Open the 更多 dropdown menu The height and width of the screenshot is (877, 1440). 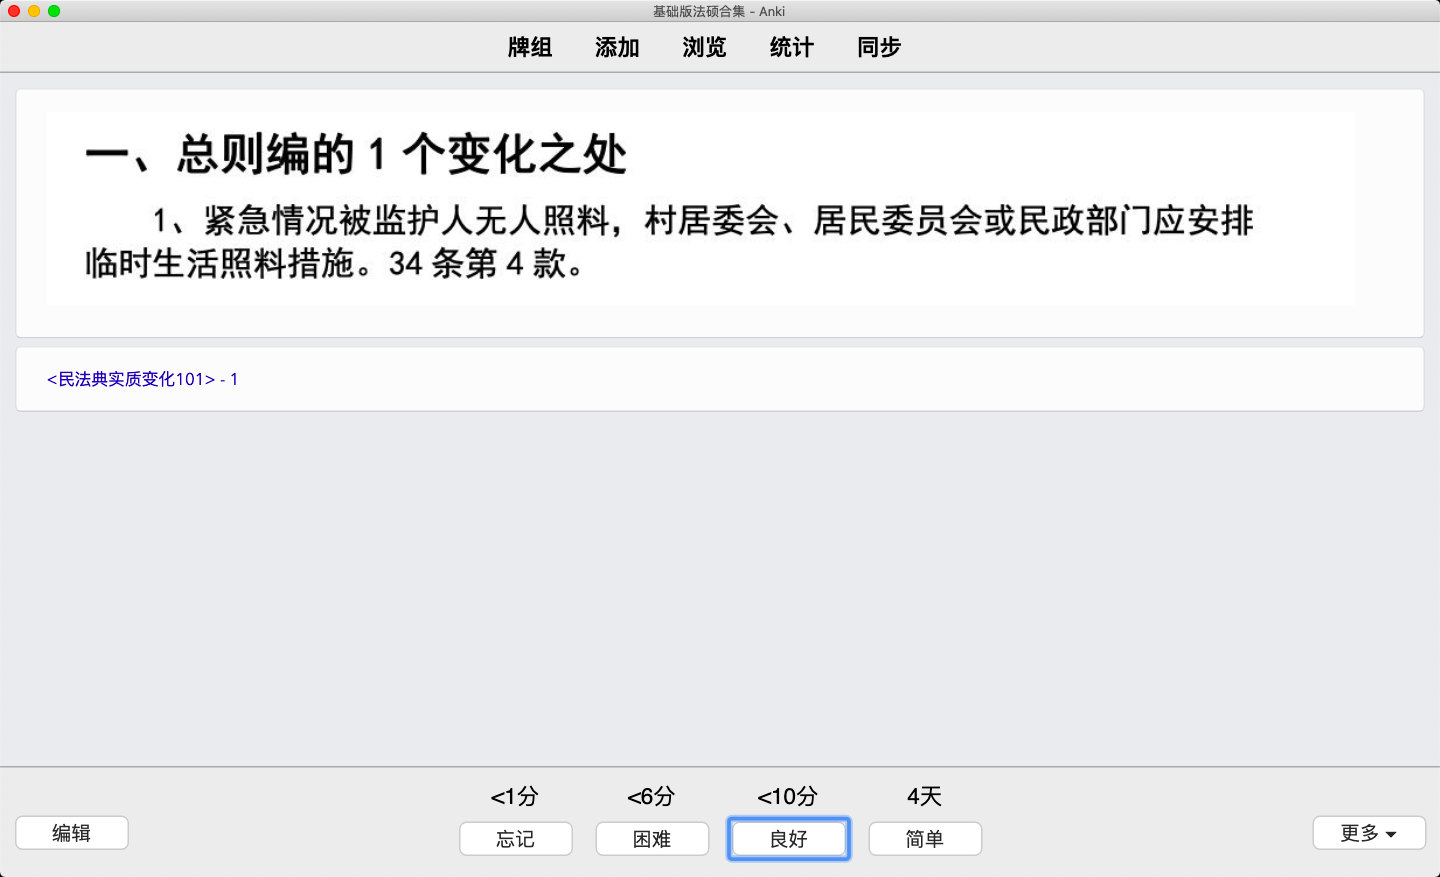(1369, 833)
